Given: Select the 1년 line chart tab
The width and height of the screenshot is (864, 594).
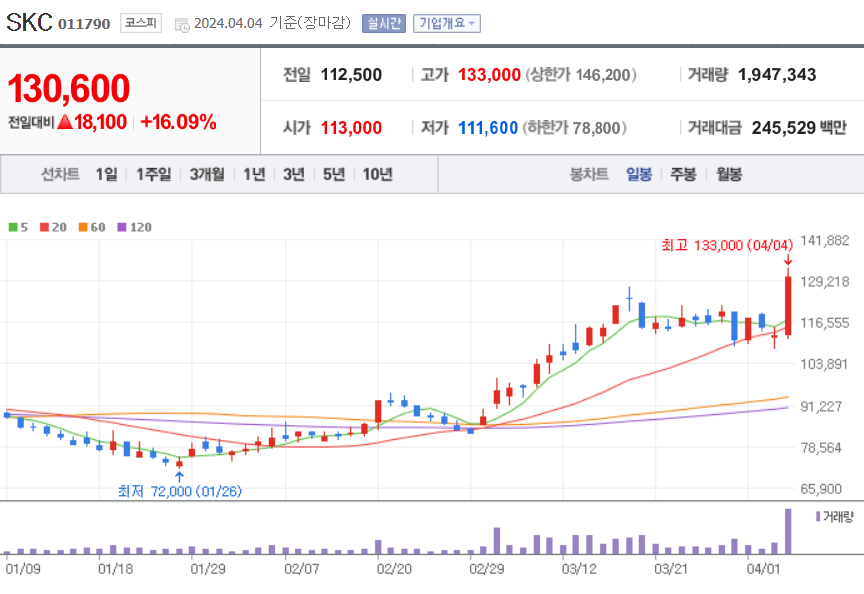Looking at the screenshot, I should [x=255, y=175].
